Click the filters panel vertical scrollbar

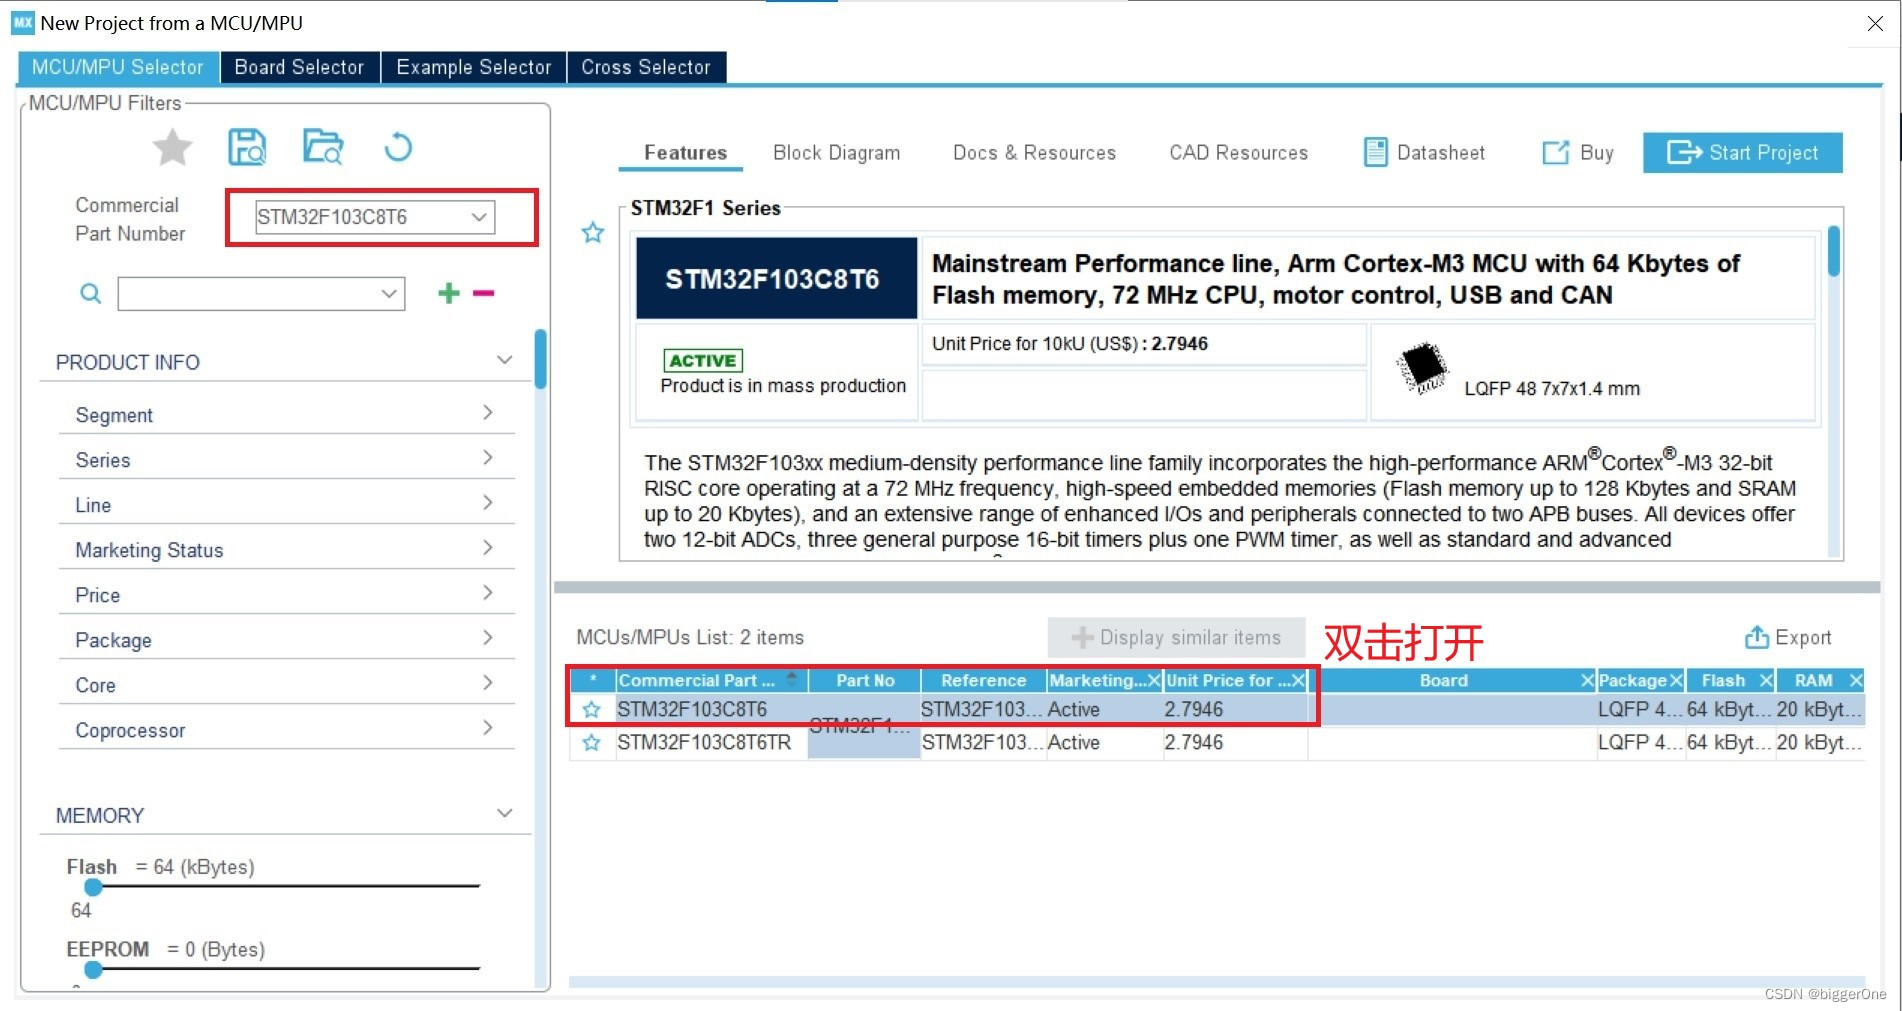pyautogui.click(x=540, y=359)
